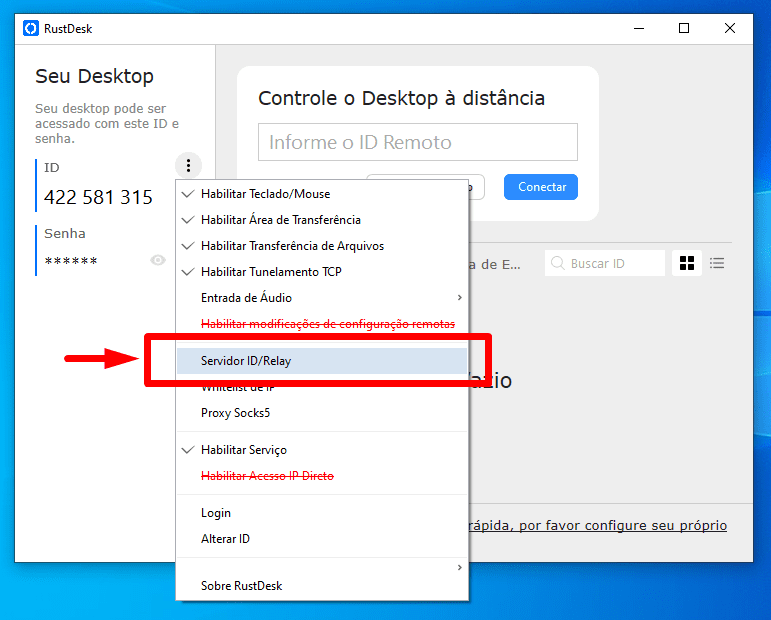Switch to grid view icon
Viewport: 771px width, 620px height.
coord(687,263)
